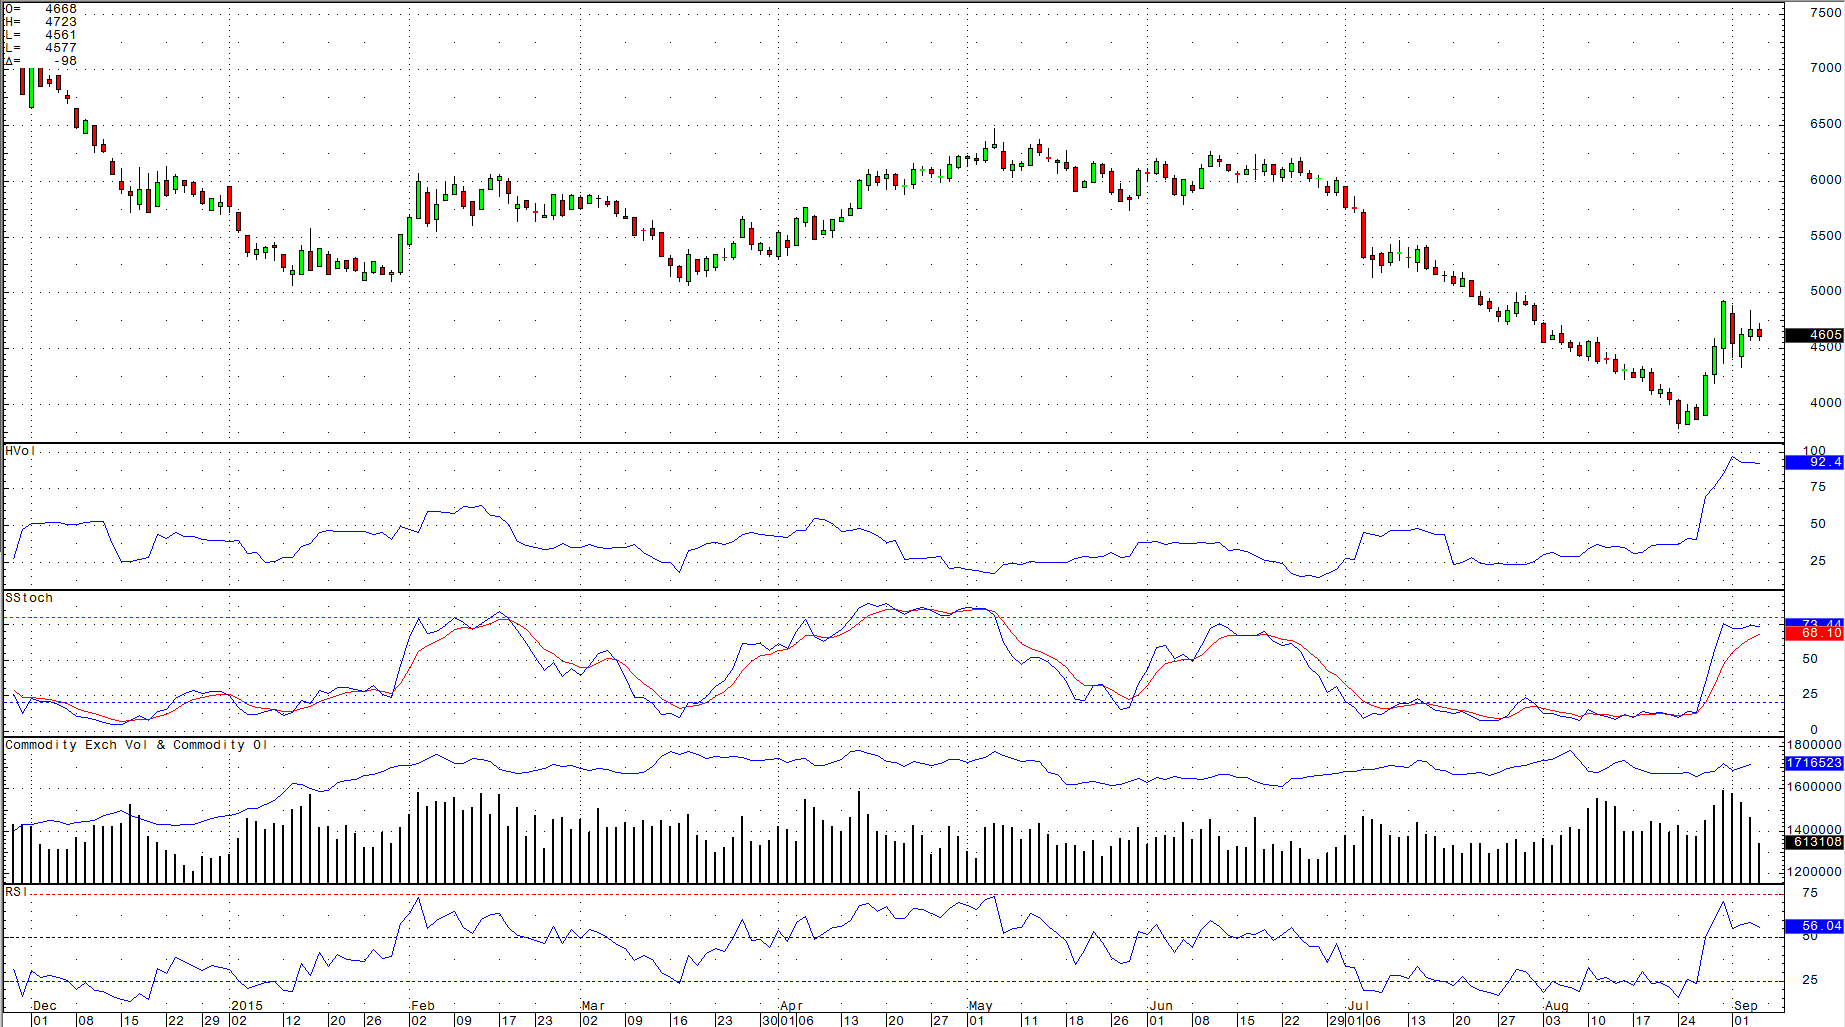
Task: Select the current price tag 4605
Action: pyautogui.click(x=1814, y=335)
